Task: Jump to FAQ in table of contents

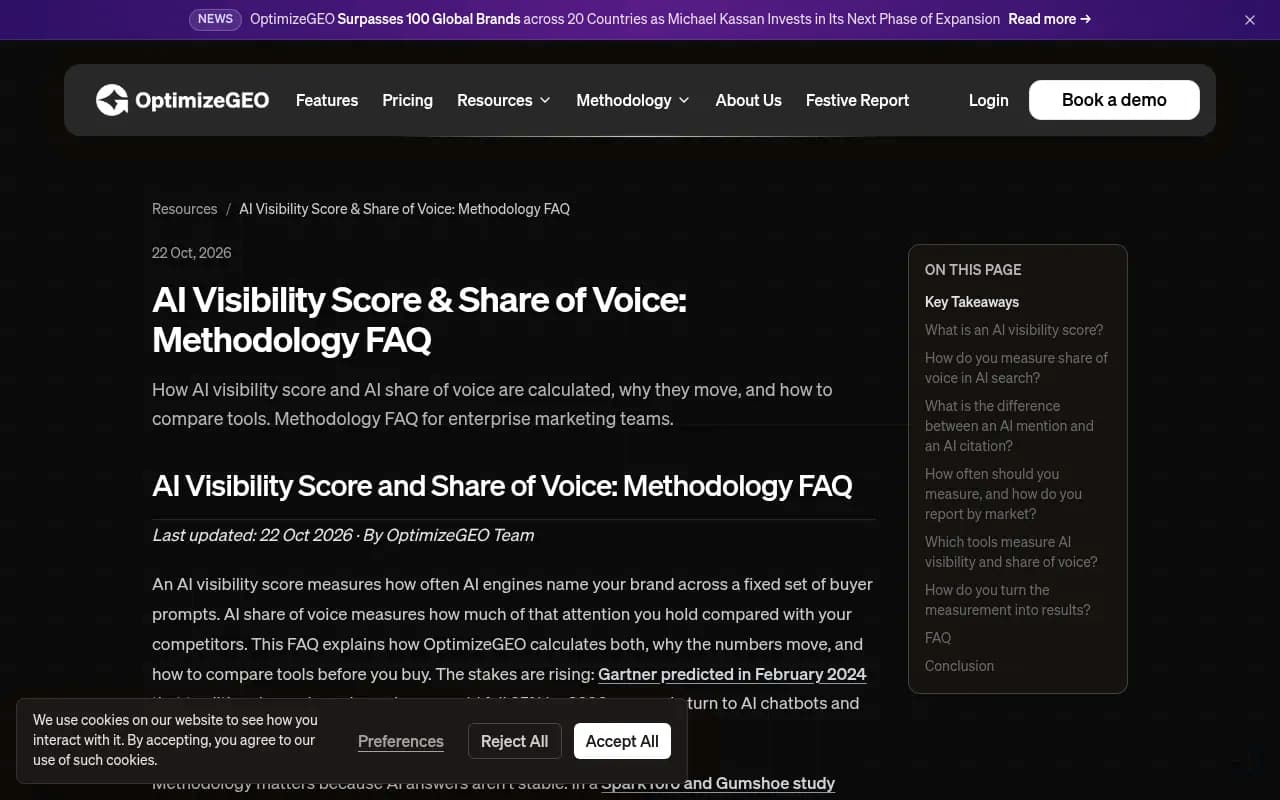Action: pyautogui.click(x=938, y=638)
